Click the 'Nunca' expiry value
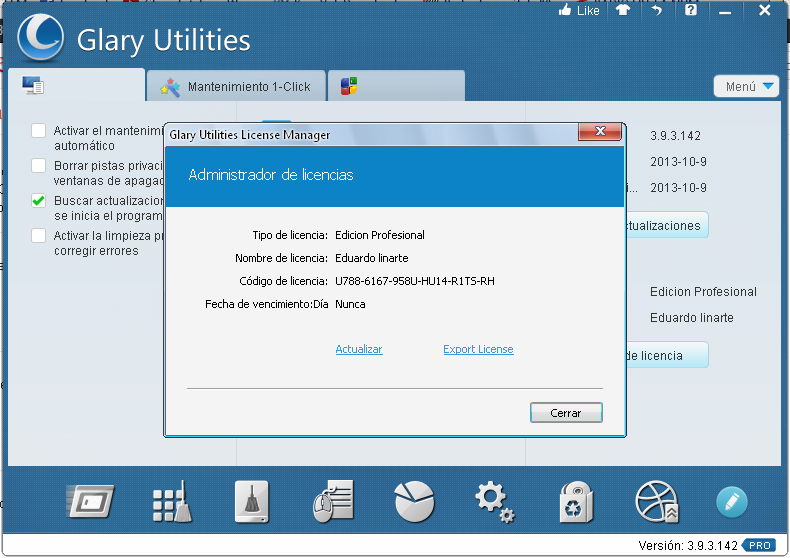Viewport: 790px width, 558px height. click(350, 304)
